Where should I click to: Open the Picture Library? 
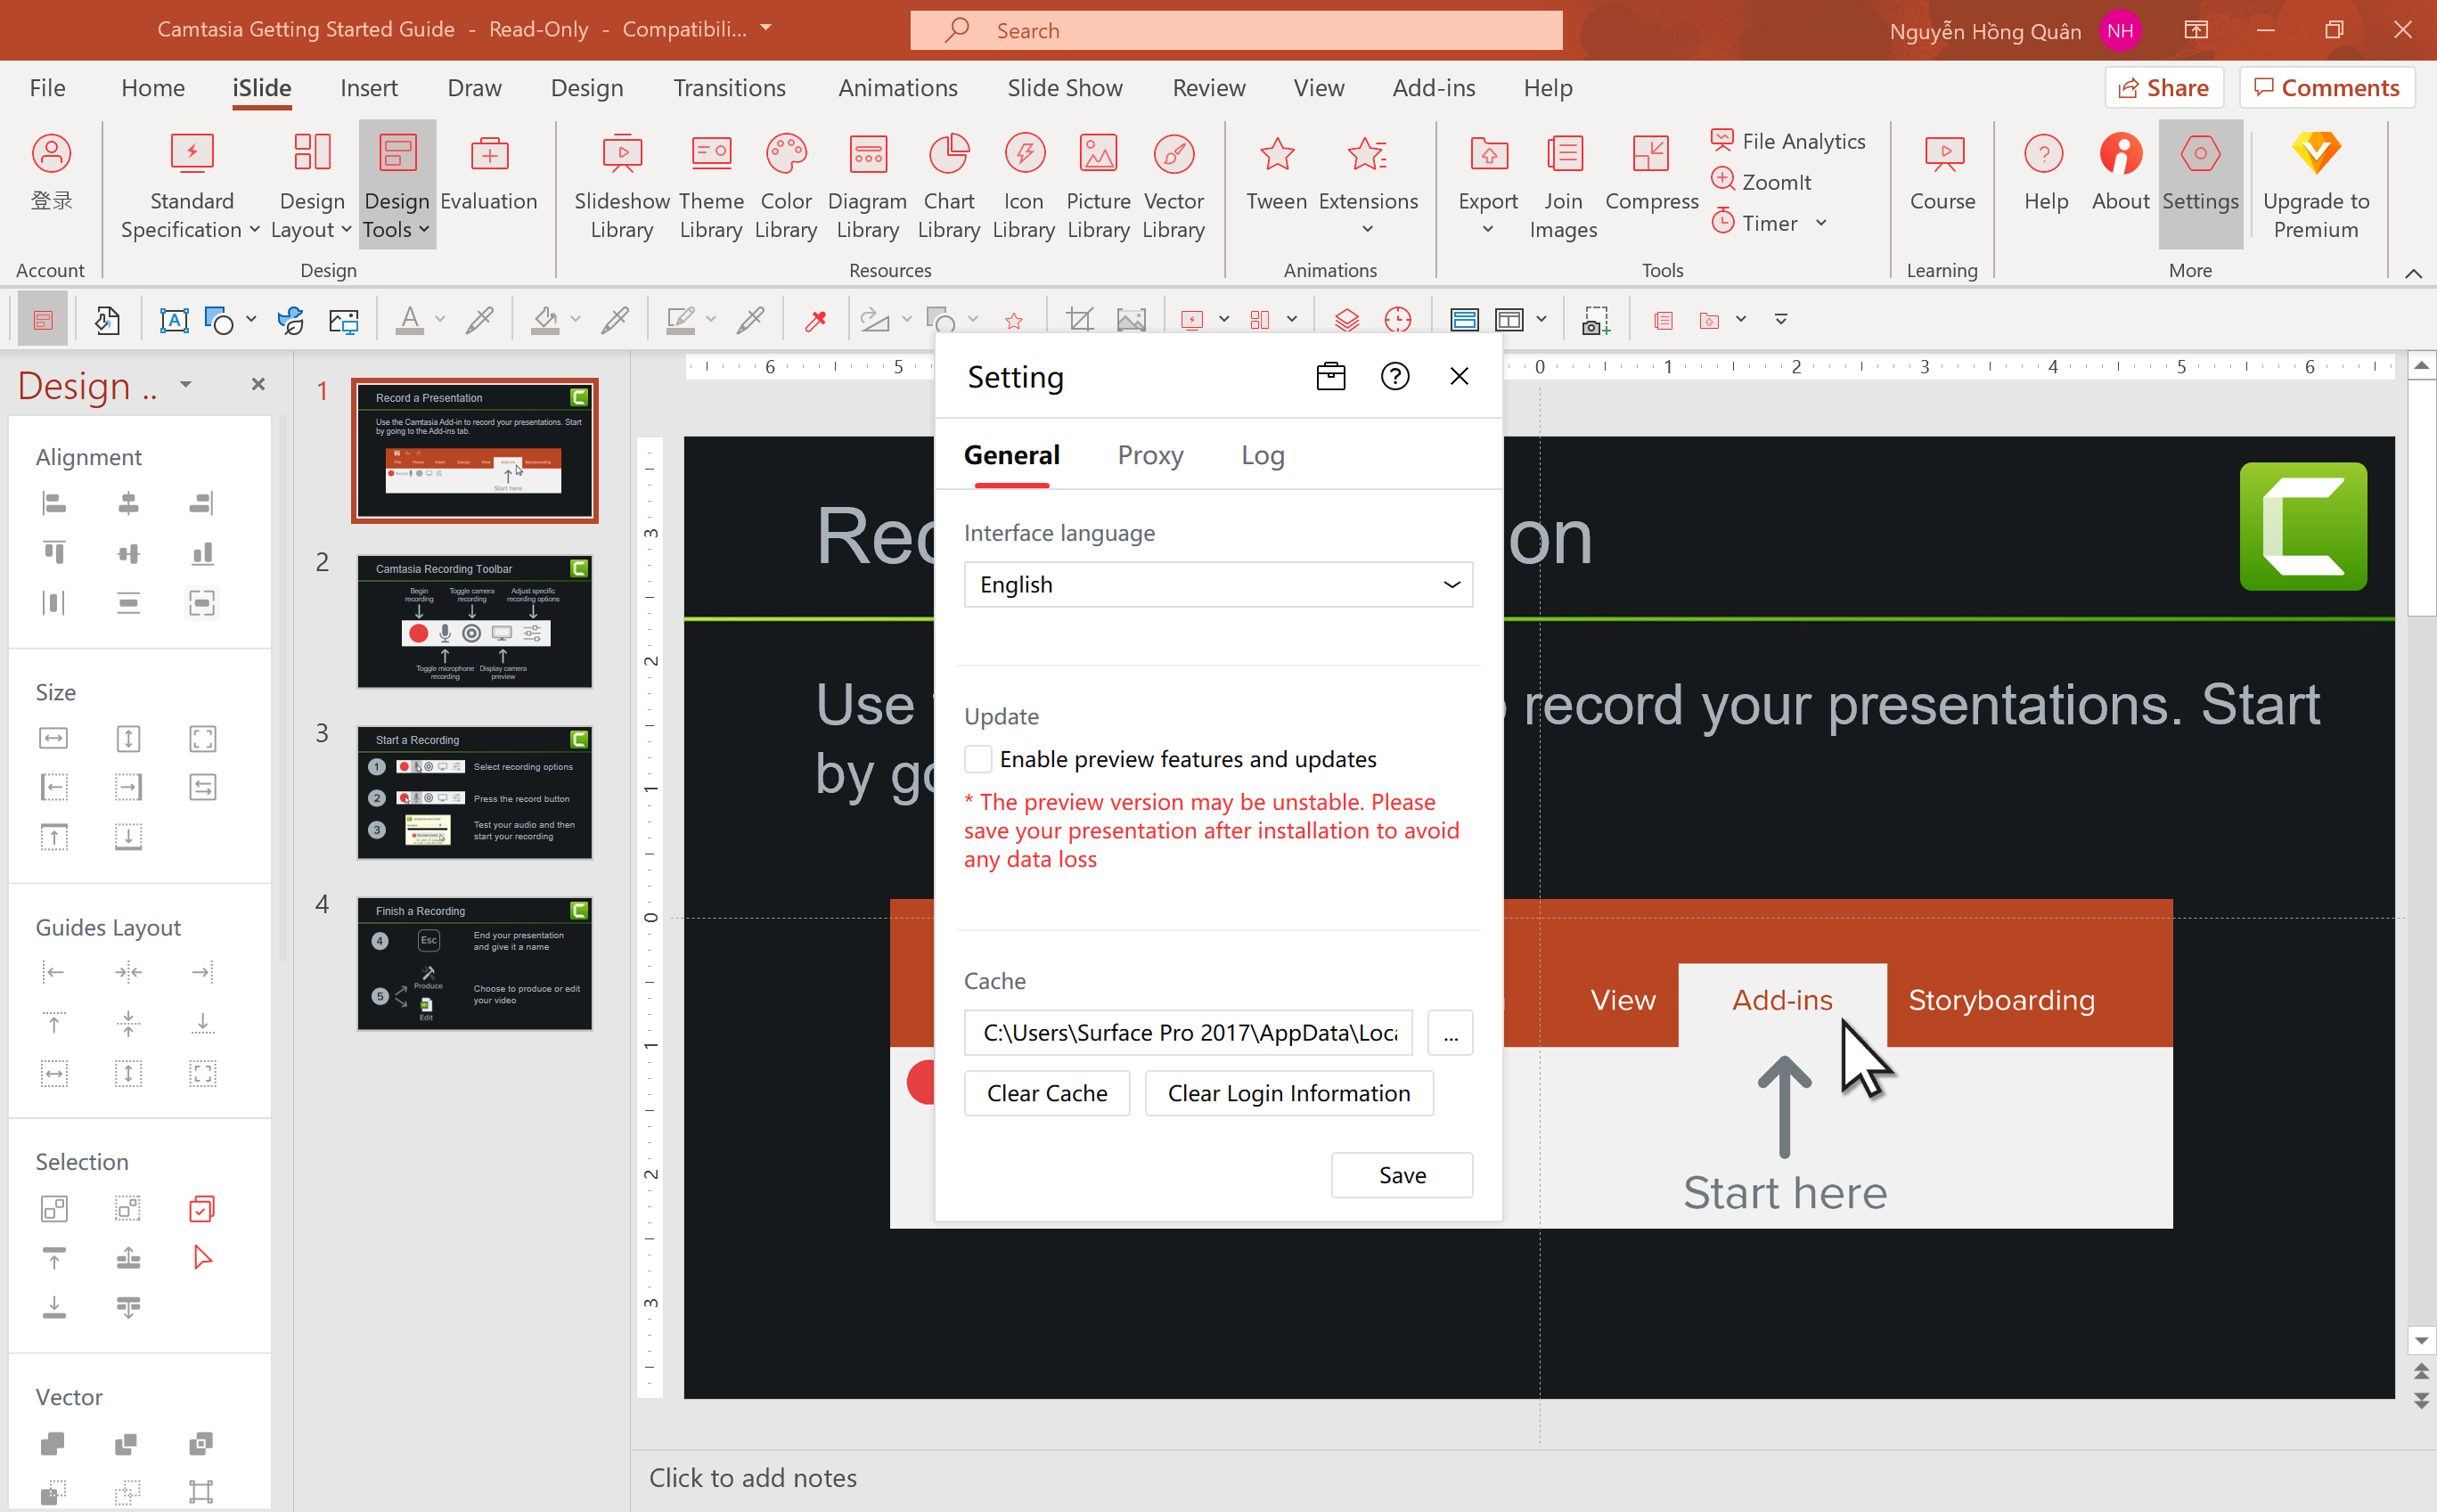click(x=1098, y=187)
